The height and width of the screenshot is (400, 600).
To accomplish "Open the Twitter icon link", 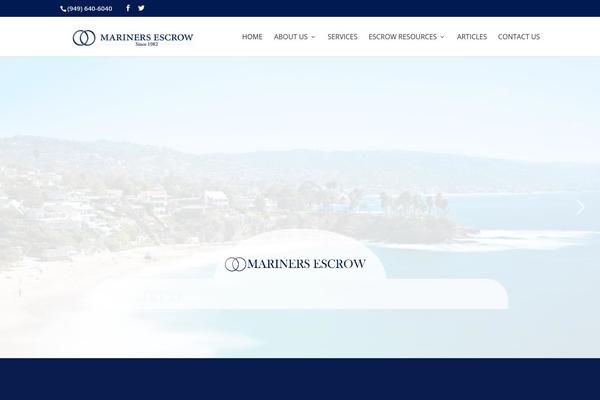I will [x=141, y=8].
